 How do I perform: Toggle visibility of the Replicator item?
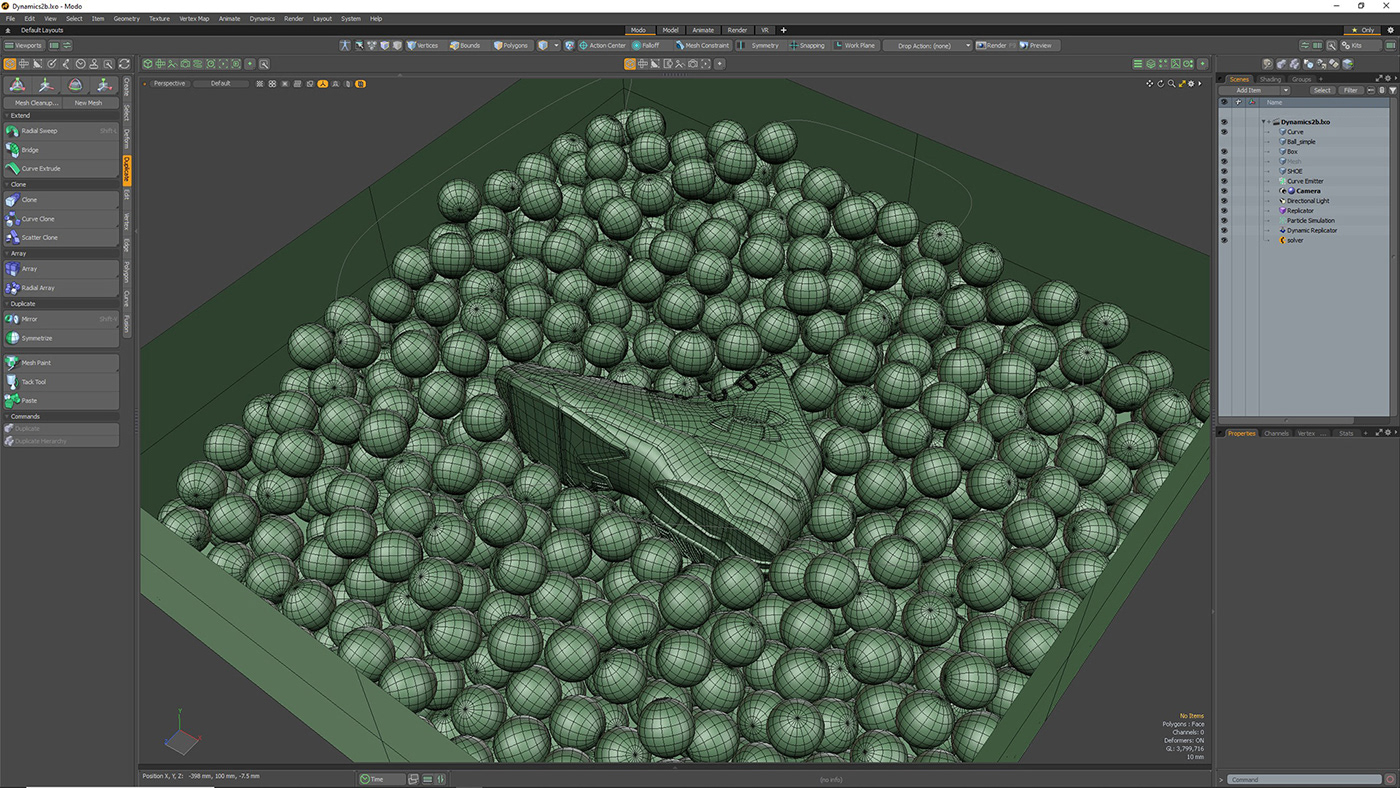[1224, 211]
